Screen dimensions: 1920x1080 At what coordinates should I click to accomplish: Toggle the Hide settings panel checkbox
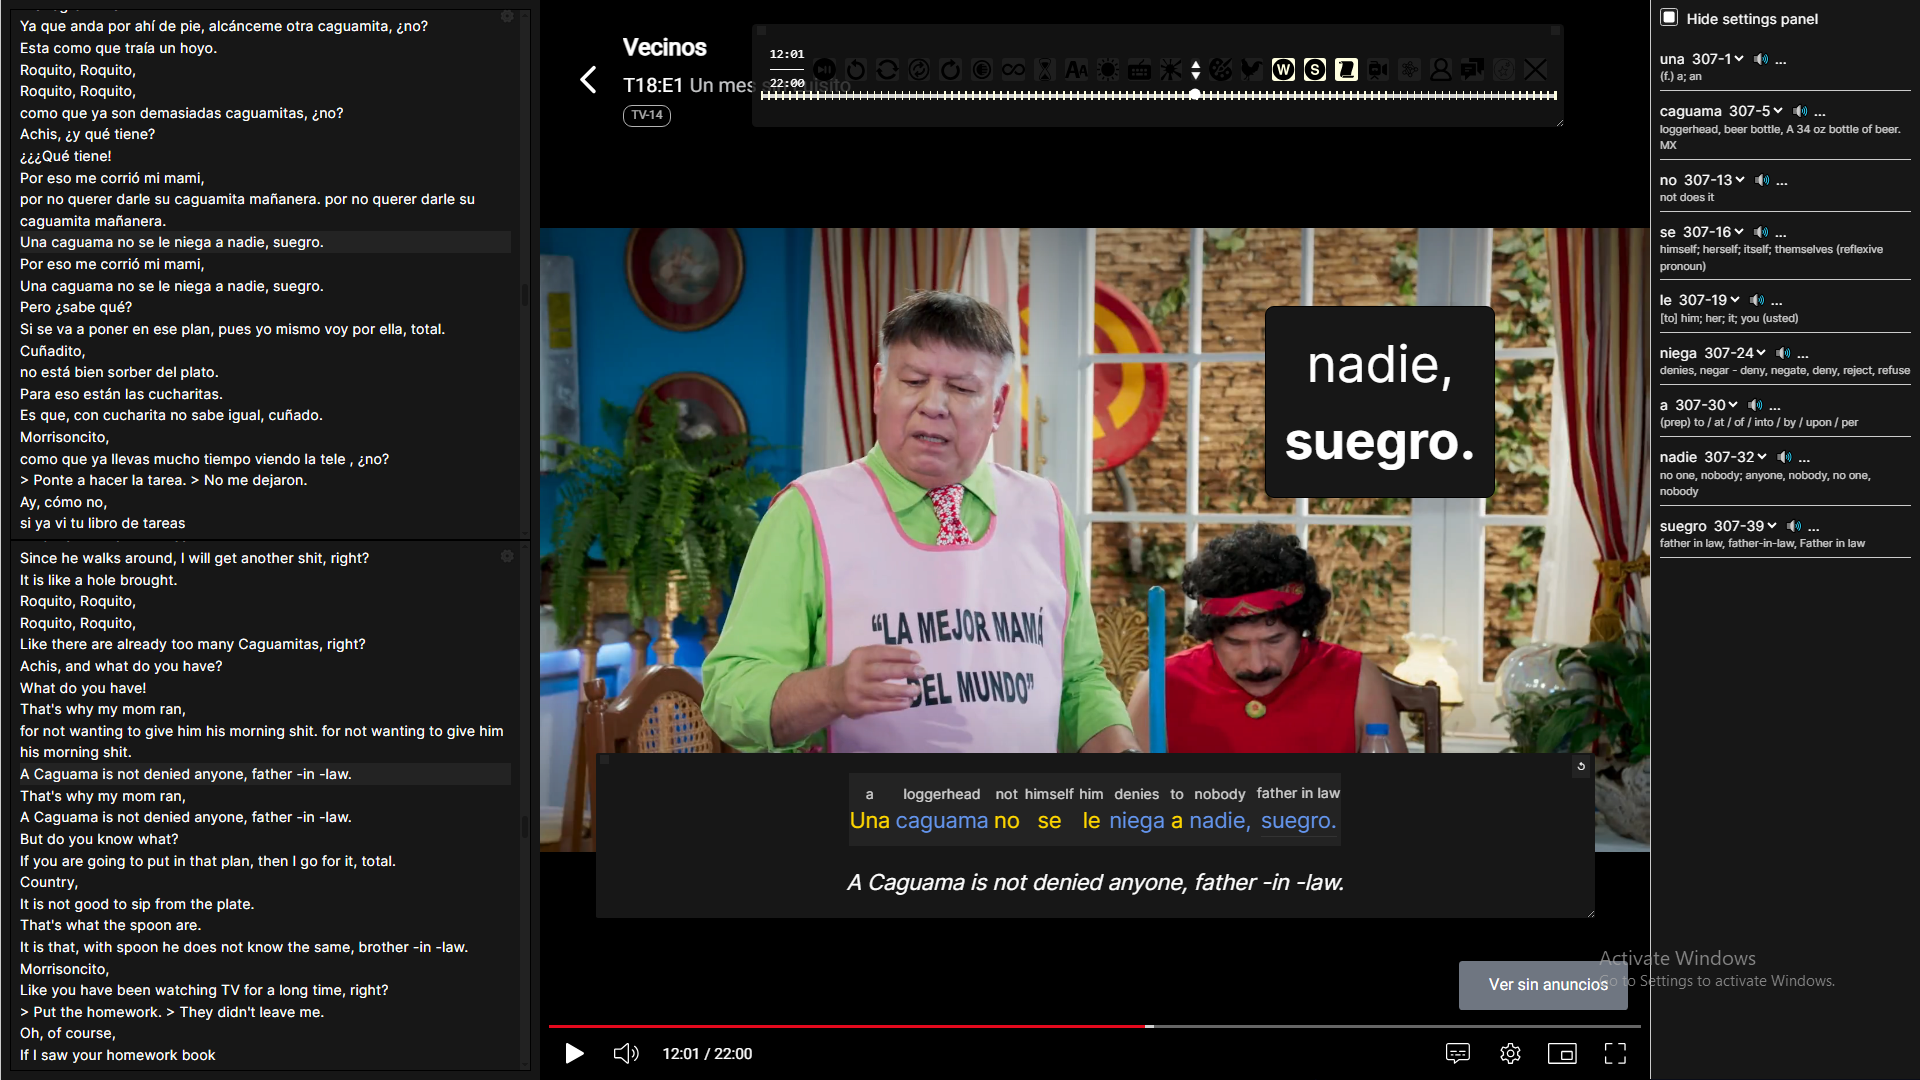point(1669,17)
